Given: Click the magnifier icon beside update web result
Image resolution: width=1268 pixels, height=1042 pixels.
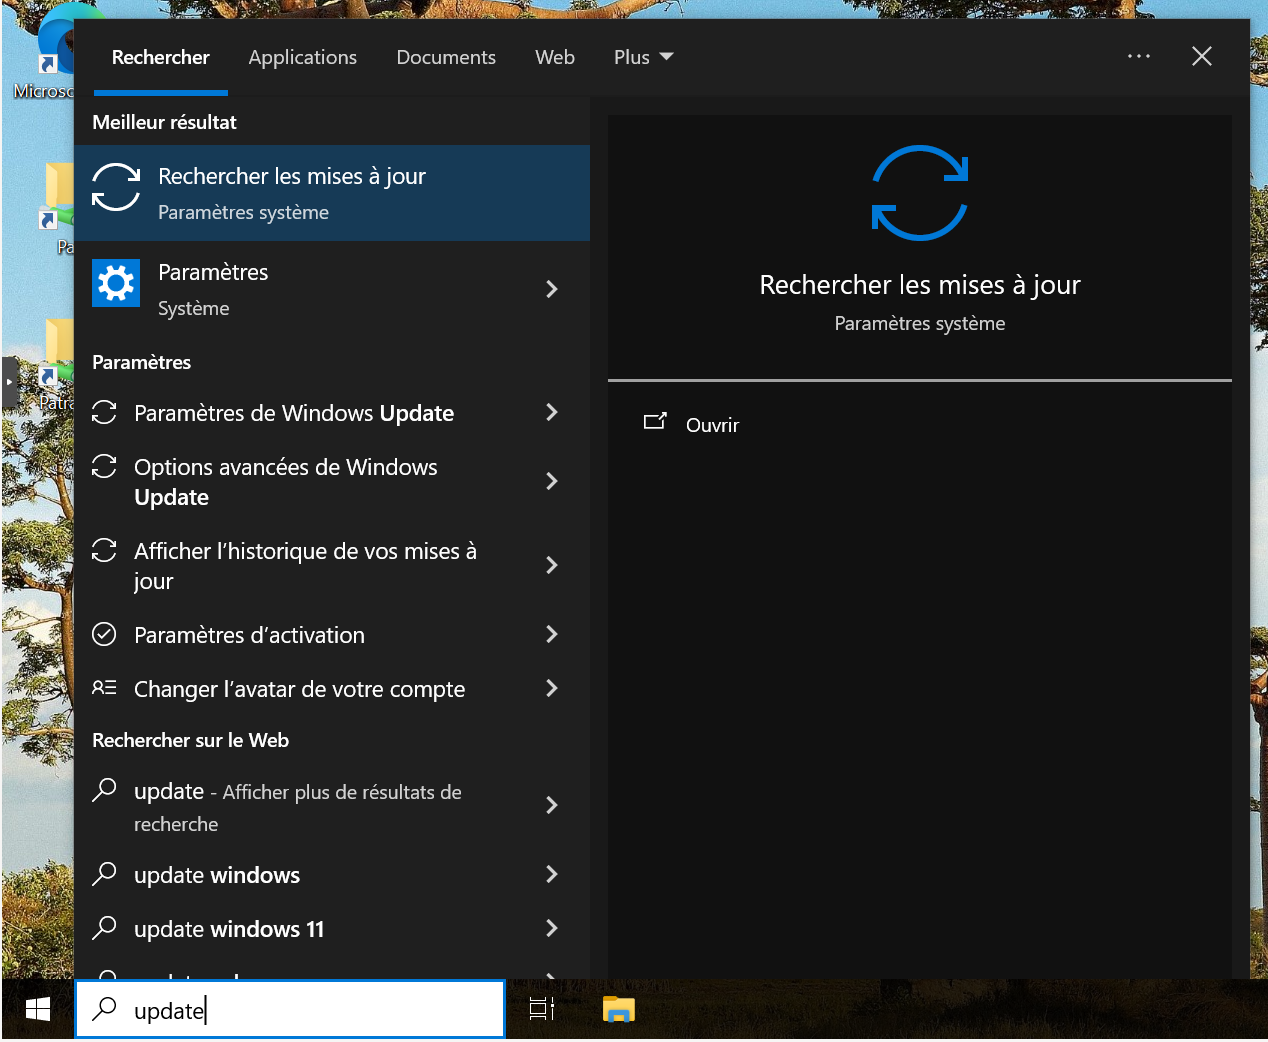Looking at the screenshot, I should [x=104, y=790].
